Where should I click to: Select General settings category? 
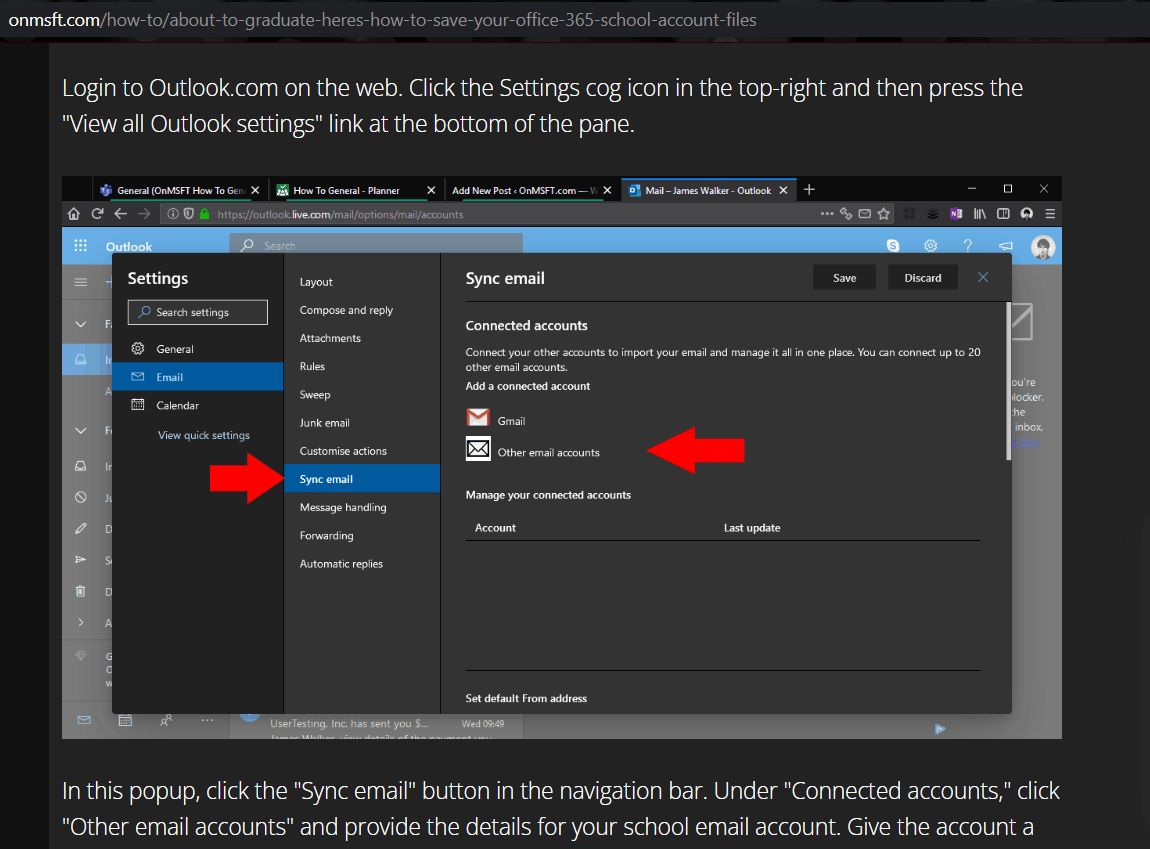[x=197, y=349]
